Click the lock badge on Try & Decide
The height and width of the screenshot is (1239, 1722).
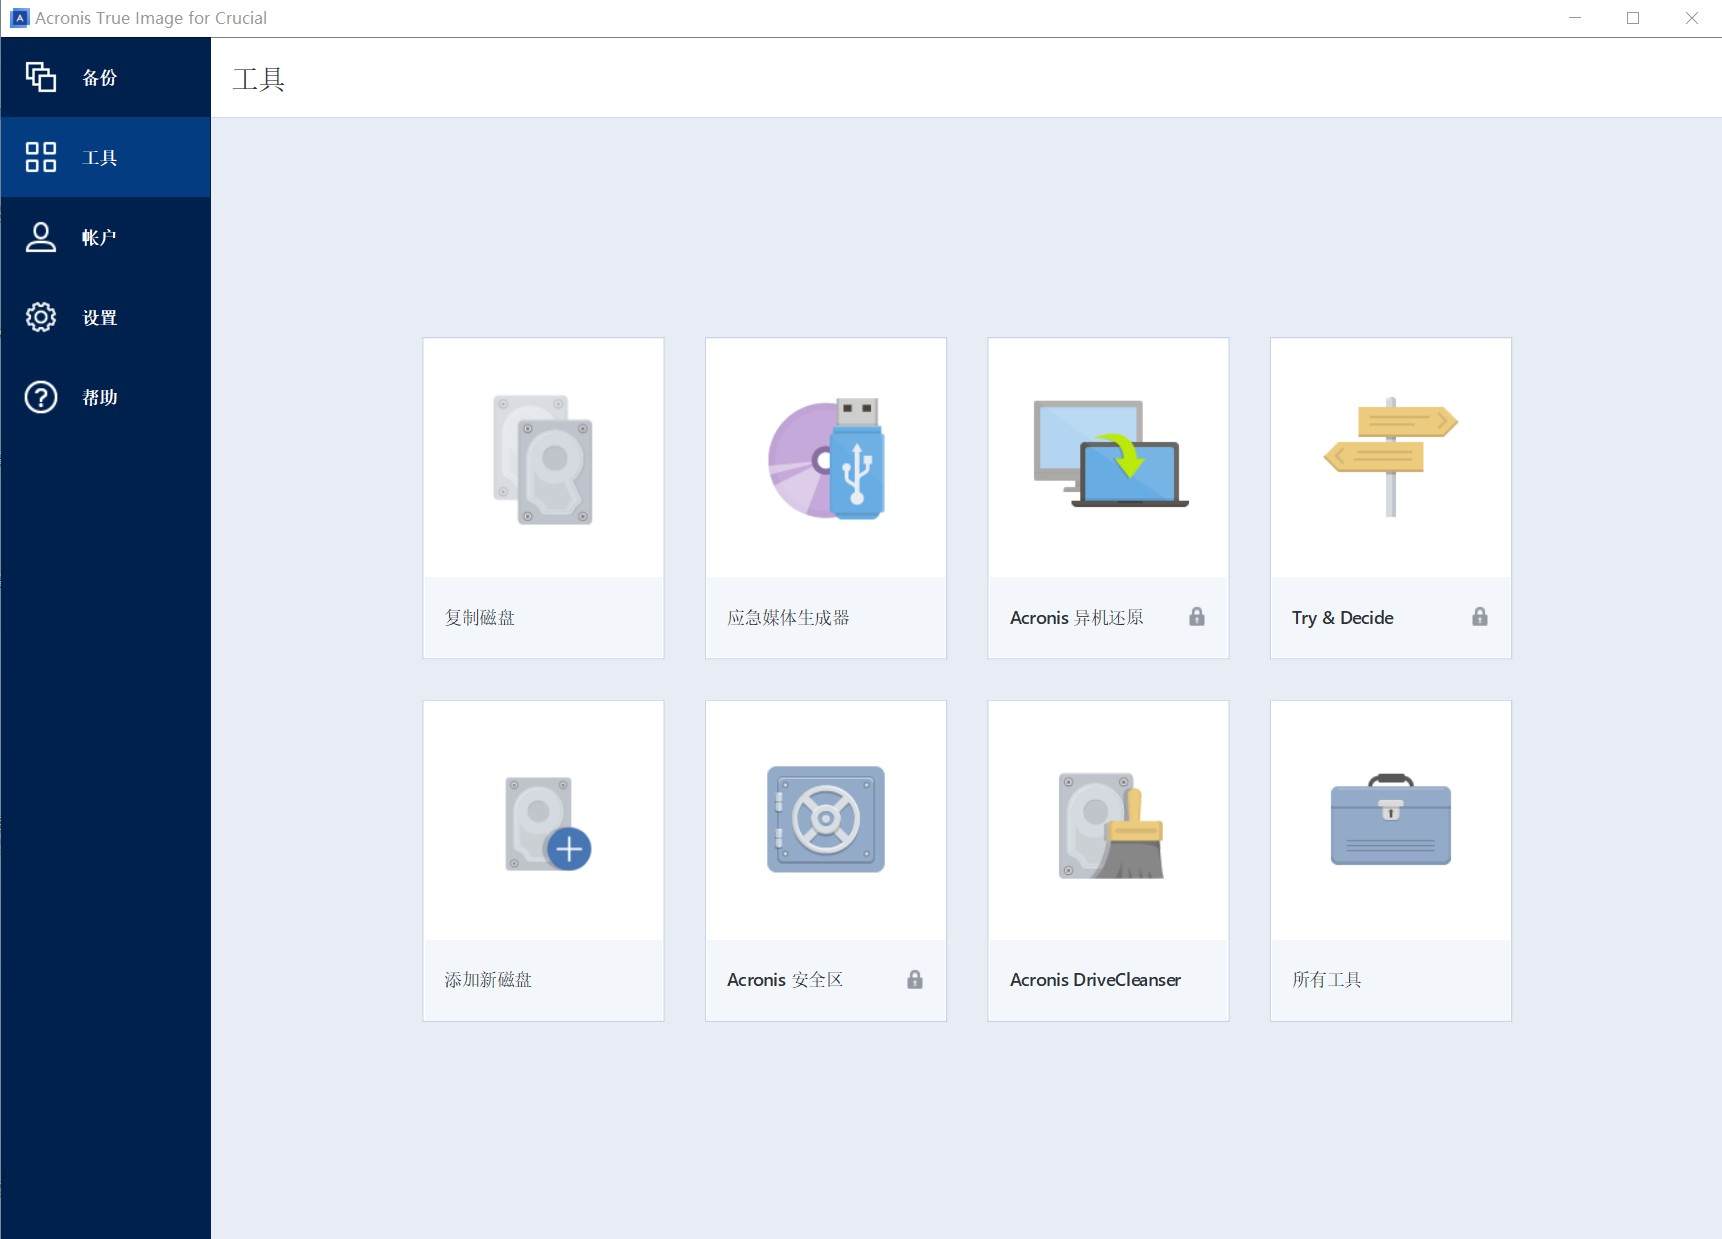click(1480, 617)
